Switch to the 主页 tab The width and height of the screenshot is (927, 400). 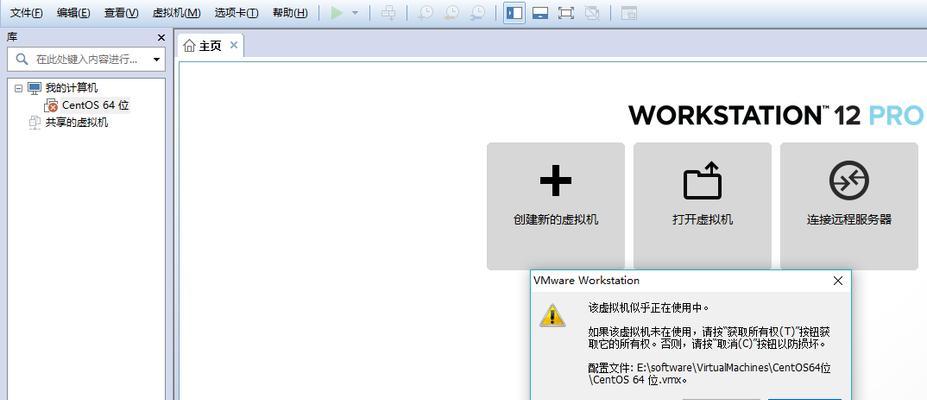click(210, 45)
